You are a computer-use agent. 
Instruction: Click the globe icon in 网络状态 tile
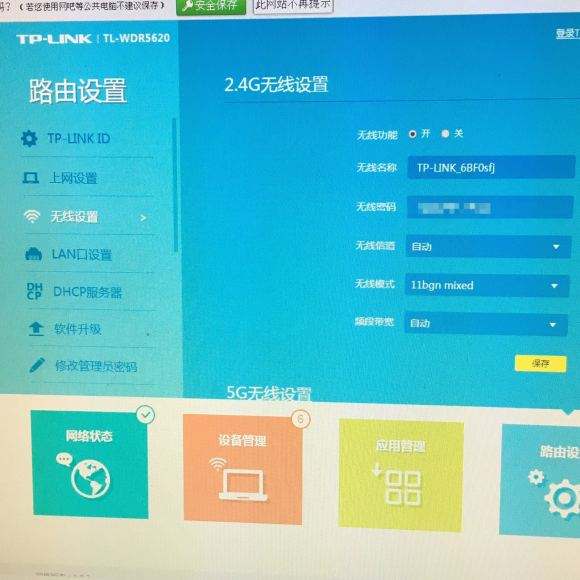point(90,479)
